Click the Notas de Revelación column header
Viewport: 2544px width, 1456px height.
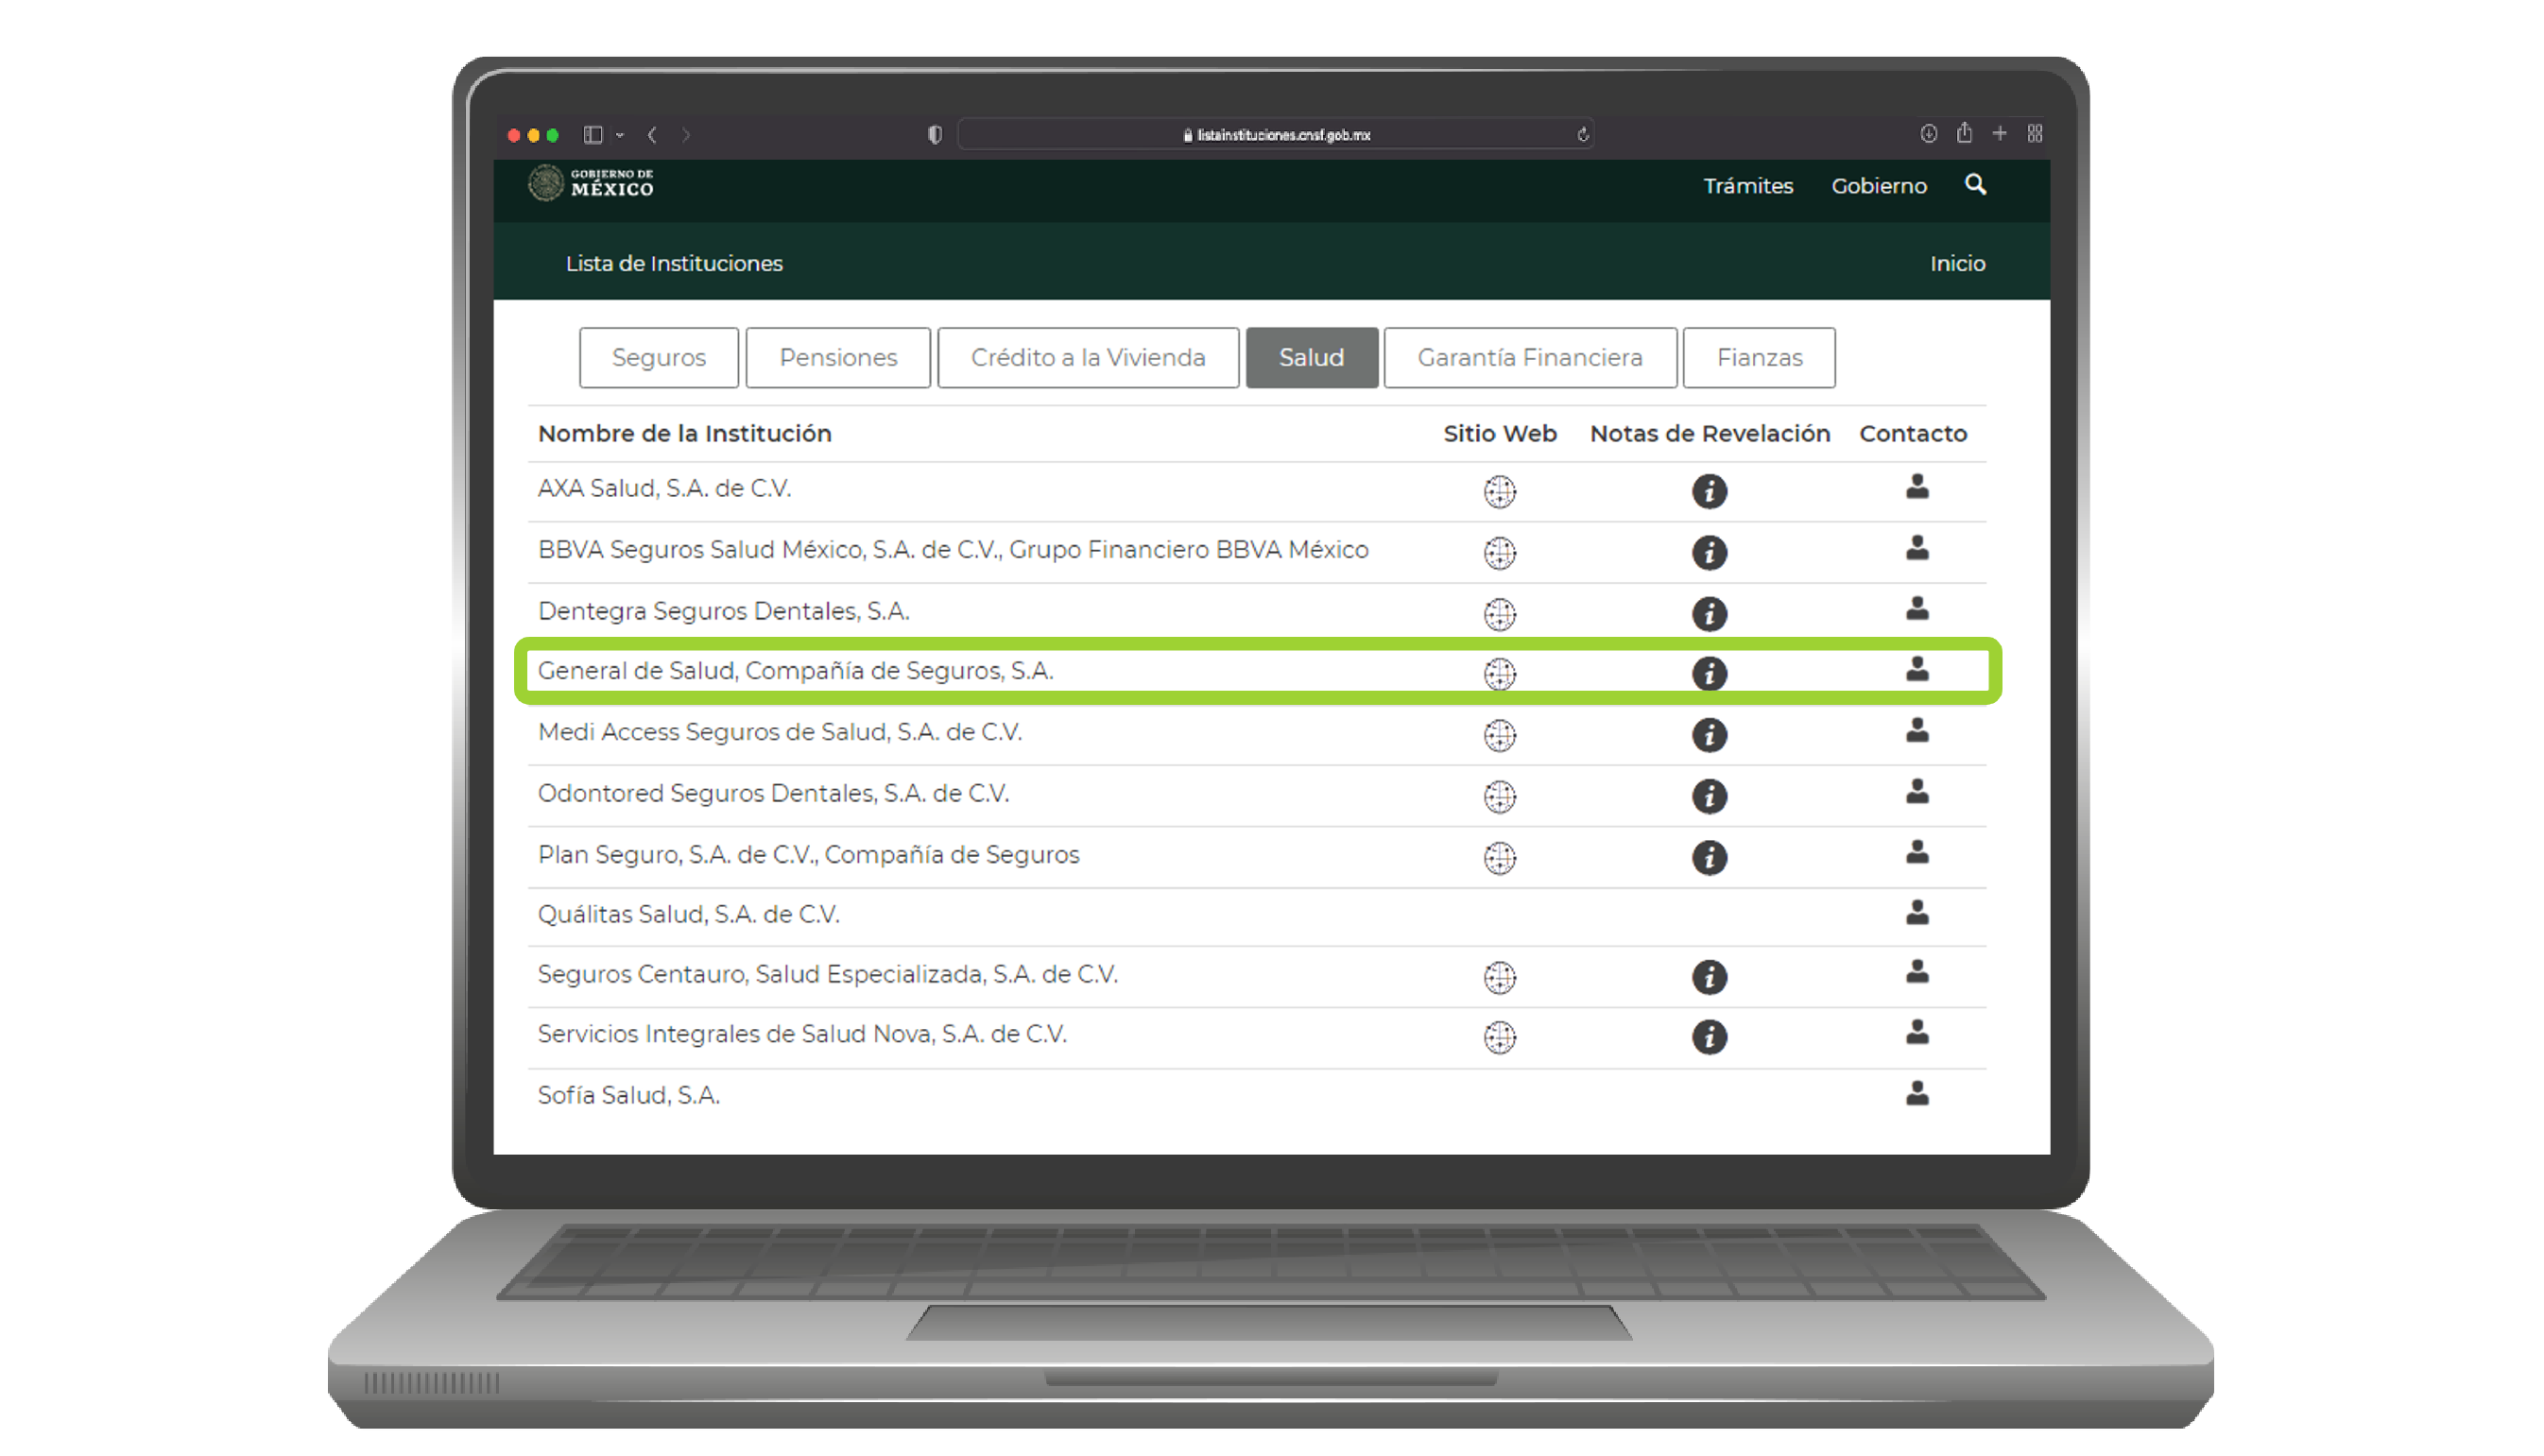pos(1710,434)
